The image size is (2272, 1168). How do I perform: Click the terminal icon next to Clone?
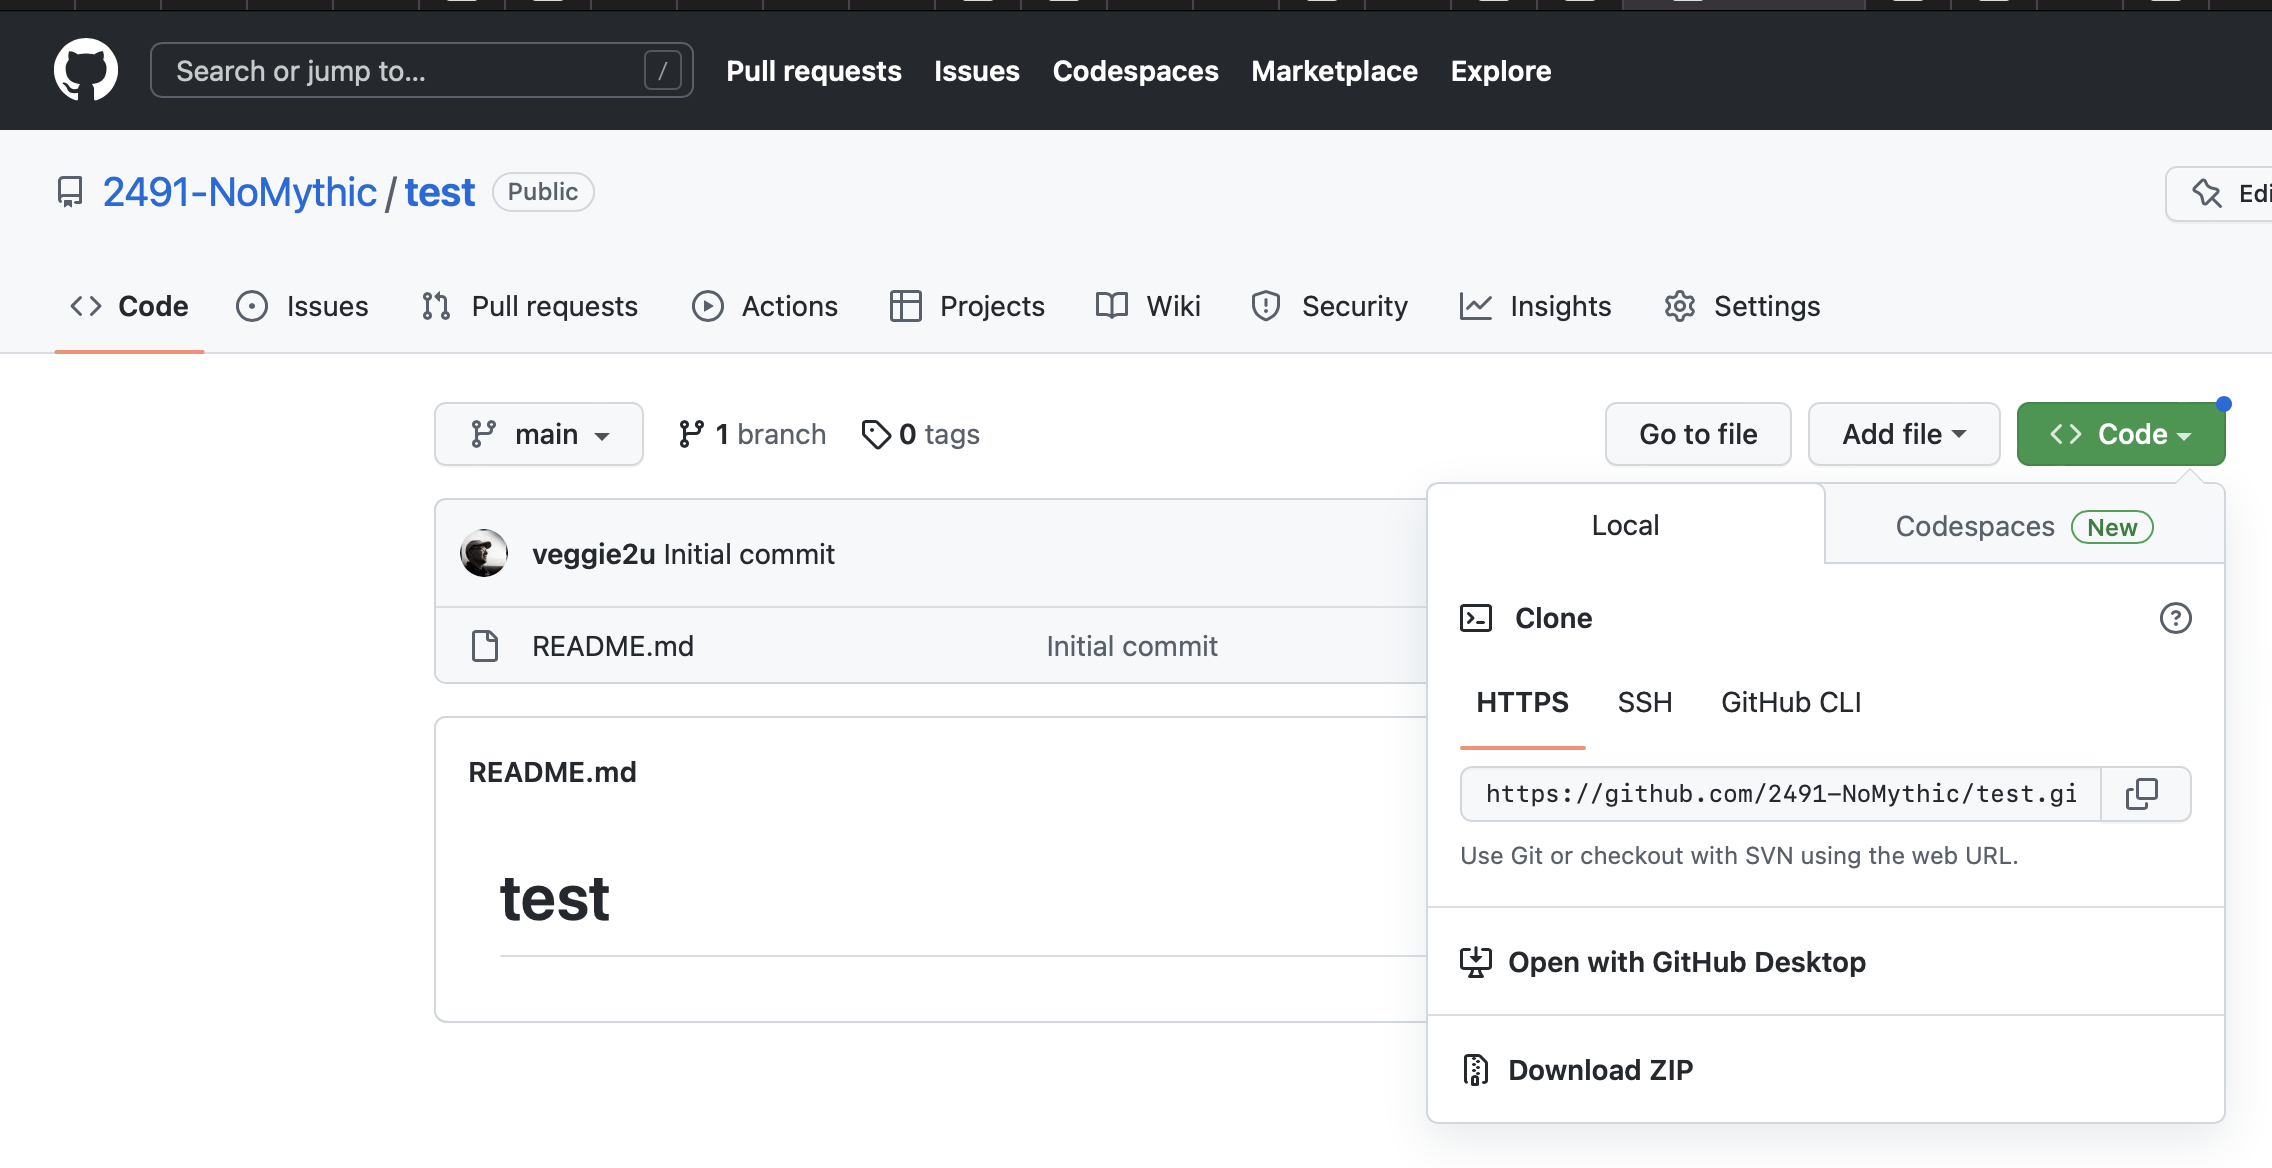click(1476, 618)
